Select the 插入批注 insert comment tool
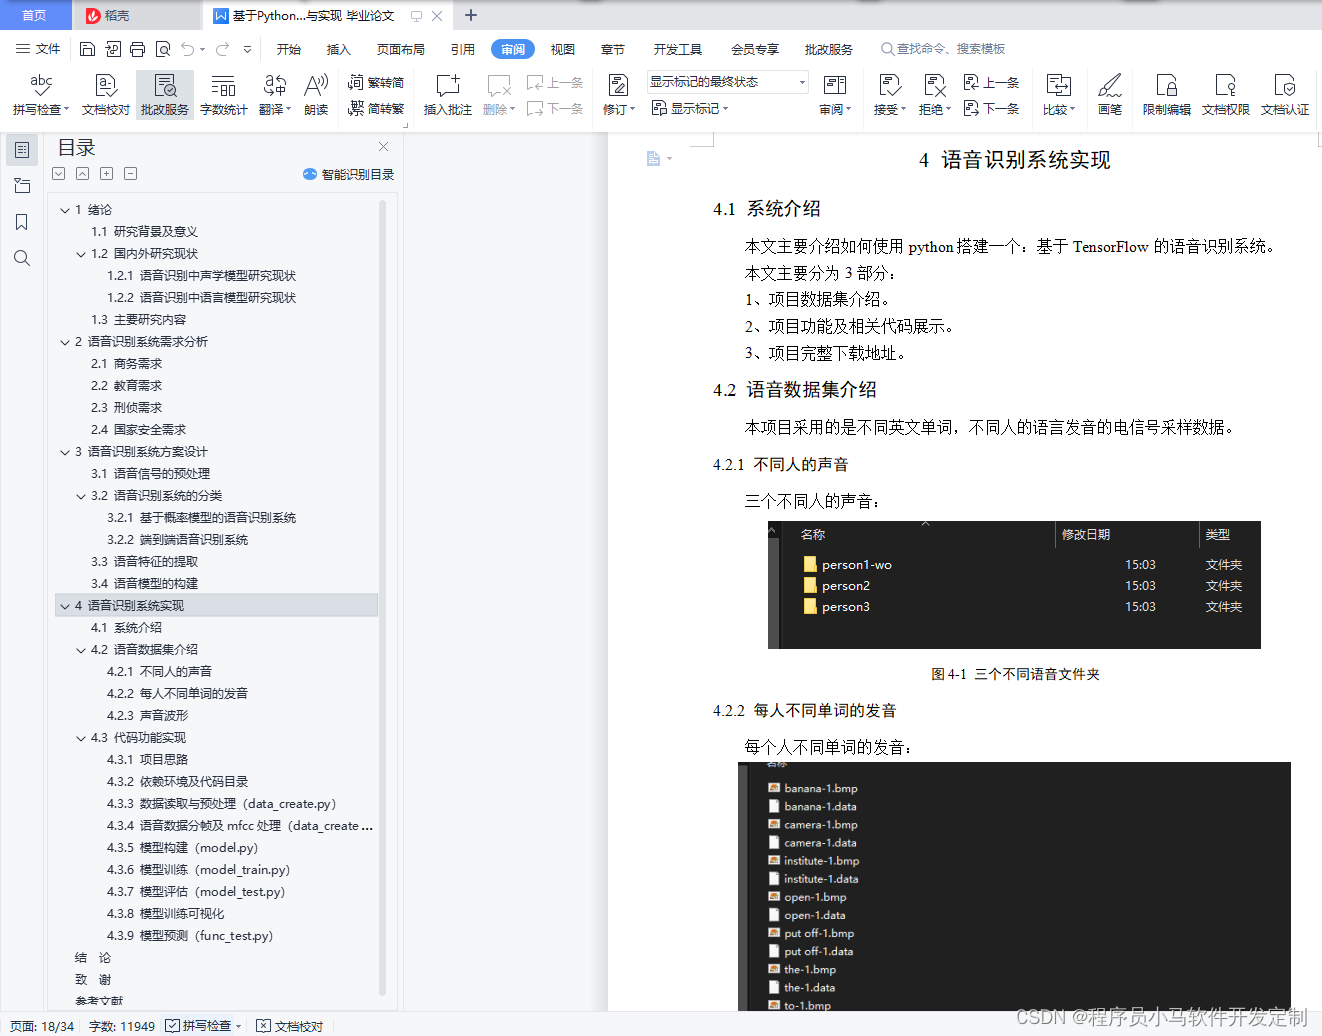This screenshot has width=1322, height=1036. (x=447, y=95)
